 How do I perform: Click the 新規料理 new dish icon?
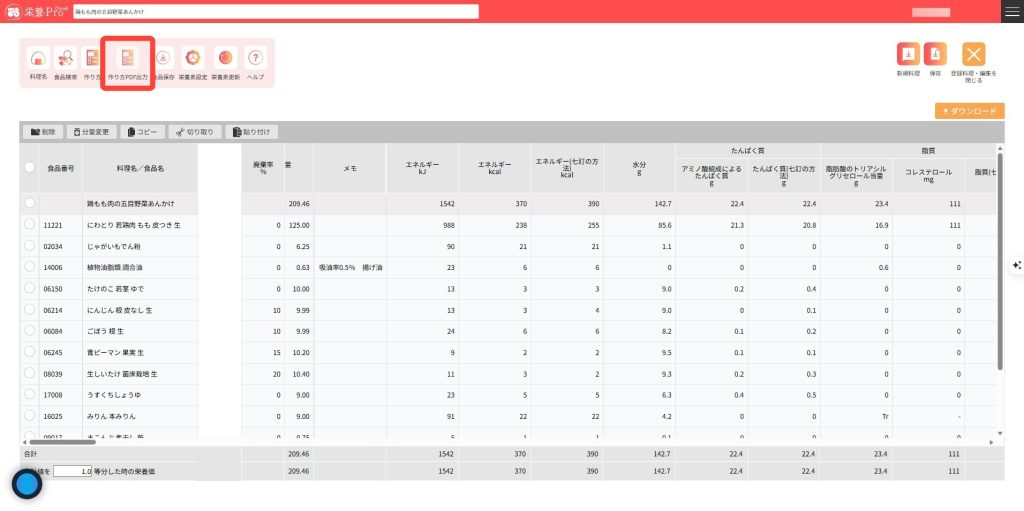pos(908,55)
